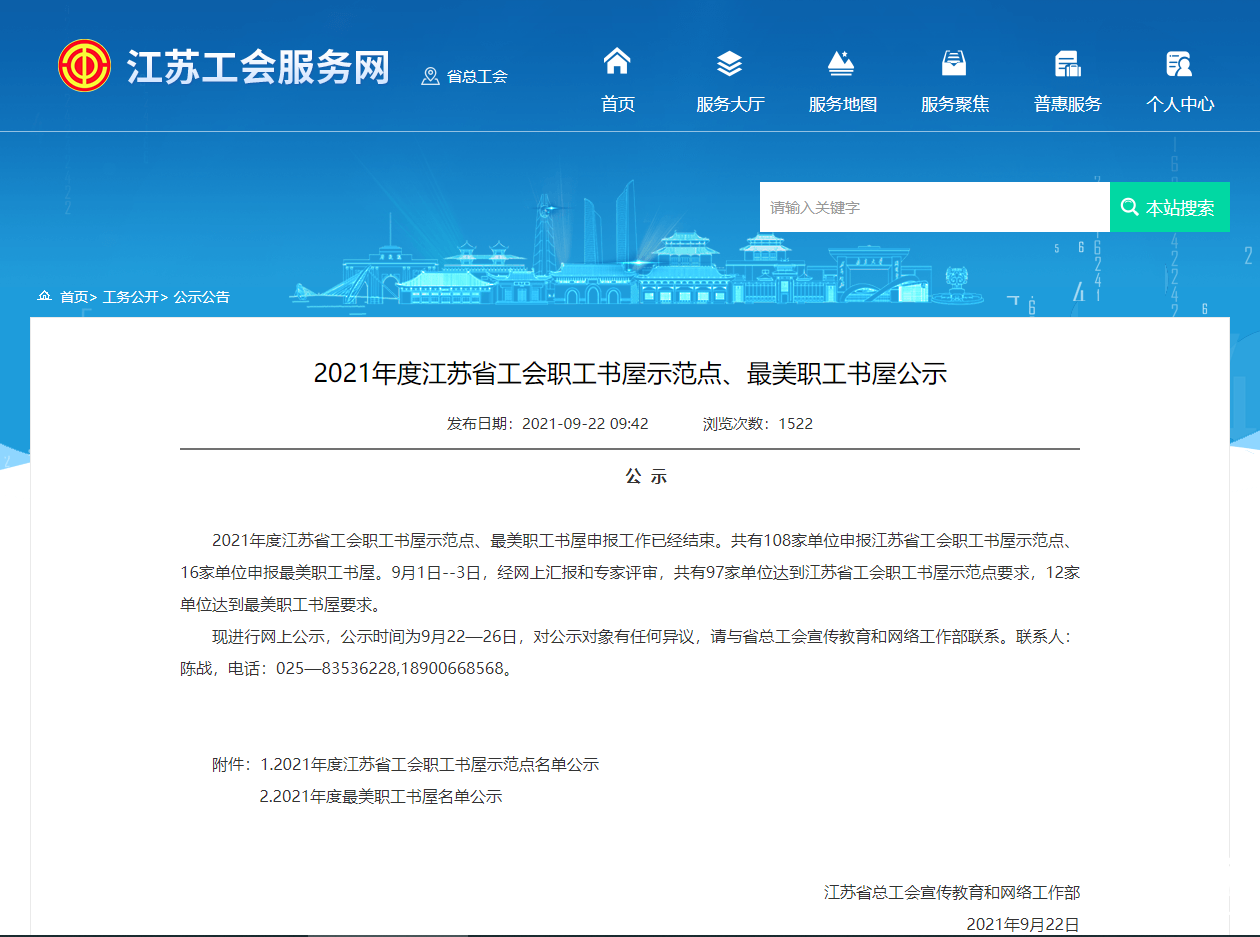Select the 省总工会 location label
The width and height of the screenshot is (1260, 937).
point(477,76)
